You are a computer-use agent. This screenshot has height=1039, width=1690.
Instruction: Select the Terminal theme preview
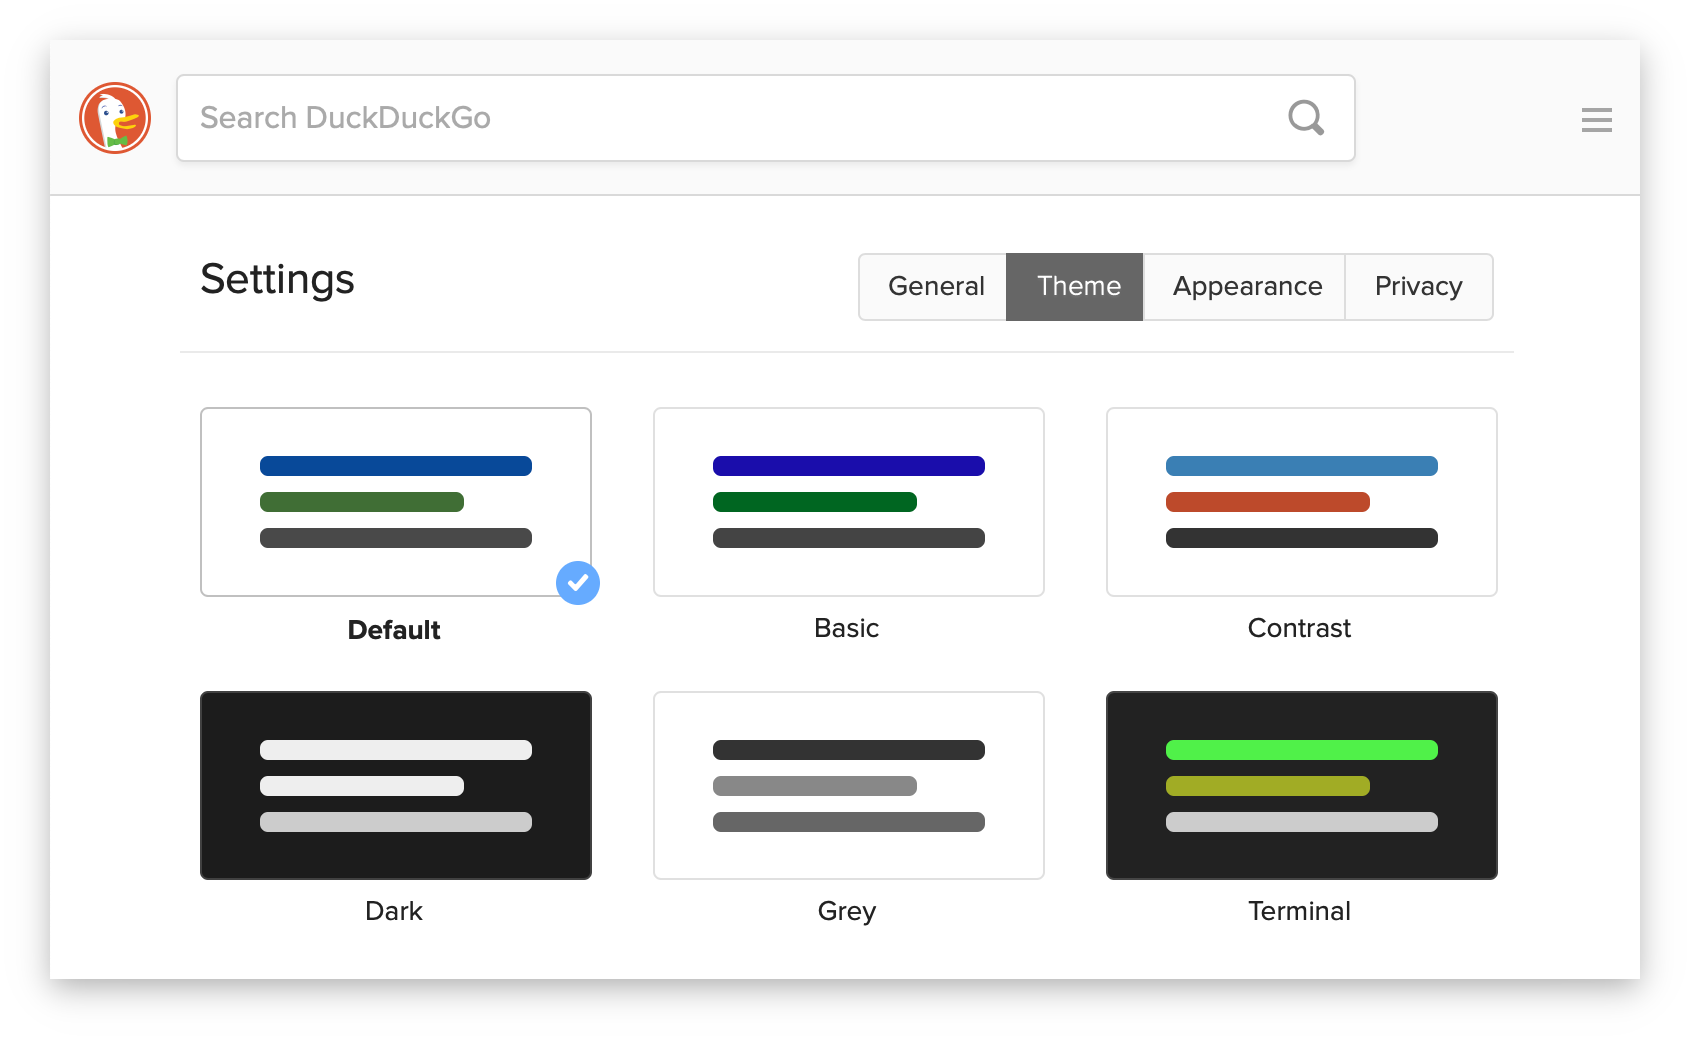tap(1301, 785)
